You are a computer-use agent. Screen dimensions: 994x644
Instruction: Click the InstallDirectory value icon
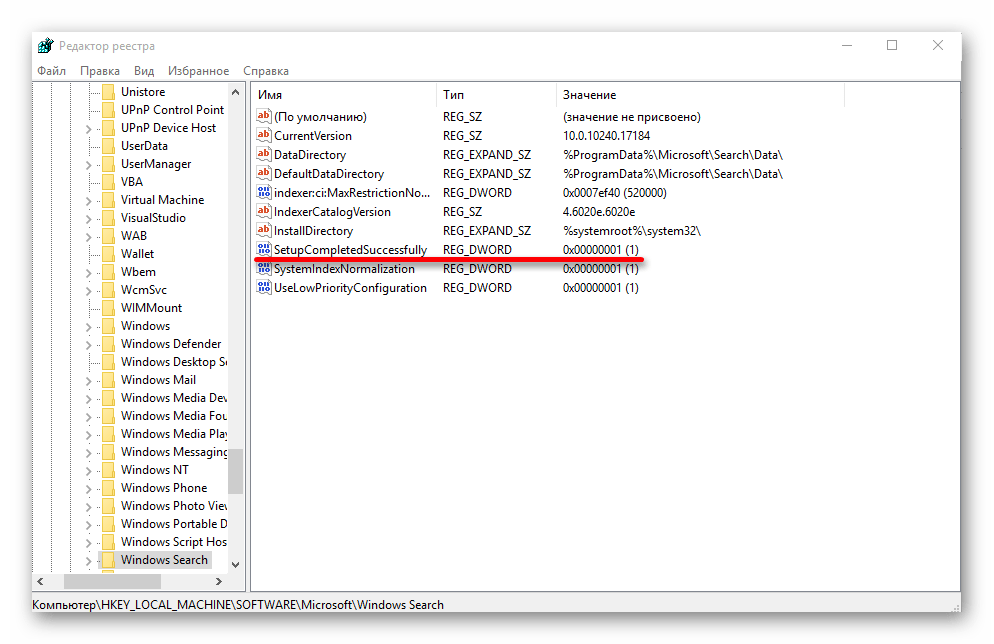tap(264, 231)
